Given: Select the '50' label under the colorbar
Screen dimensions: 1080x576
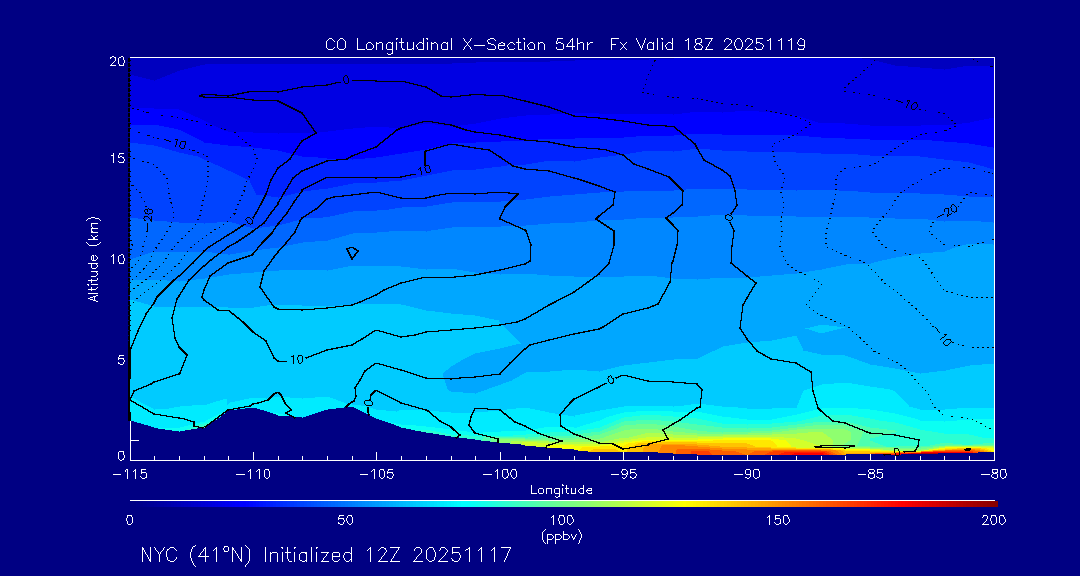Looking at the screenshot, I should point(345,520).
